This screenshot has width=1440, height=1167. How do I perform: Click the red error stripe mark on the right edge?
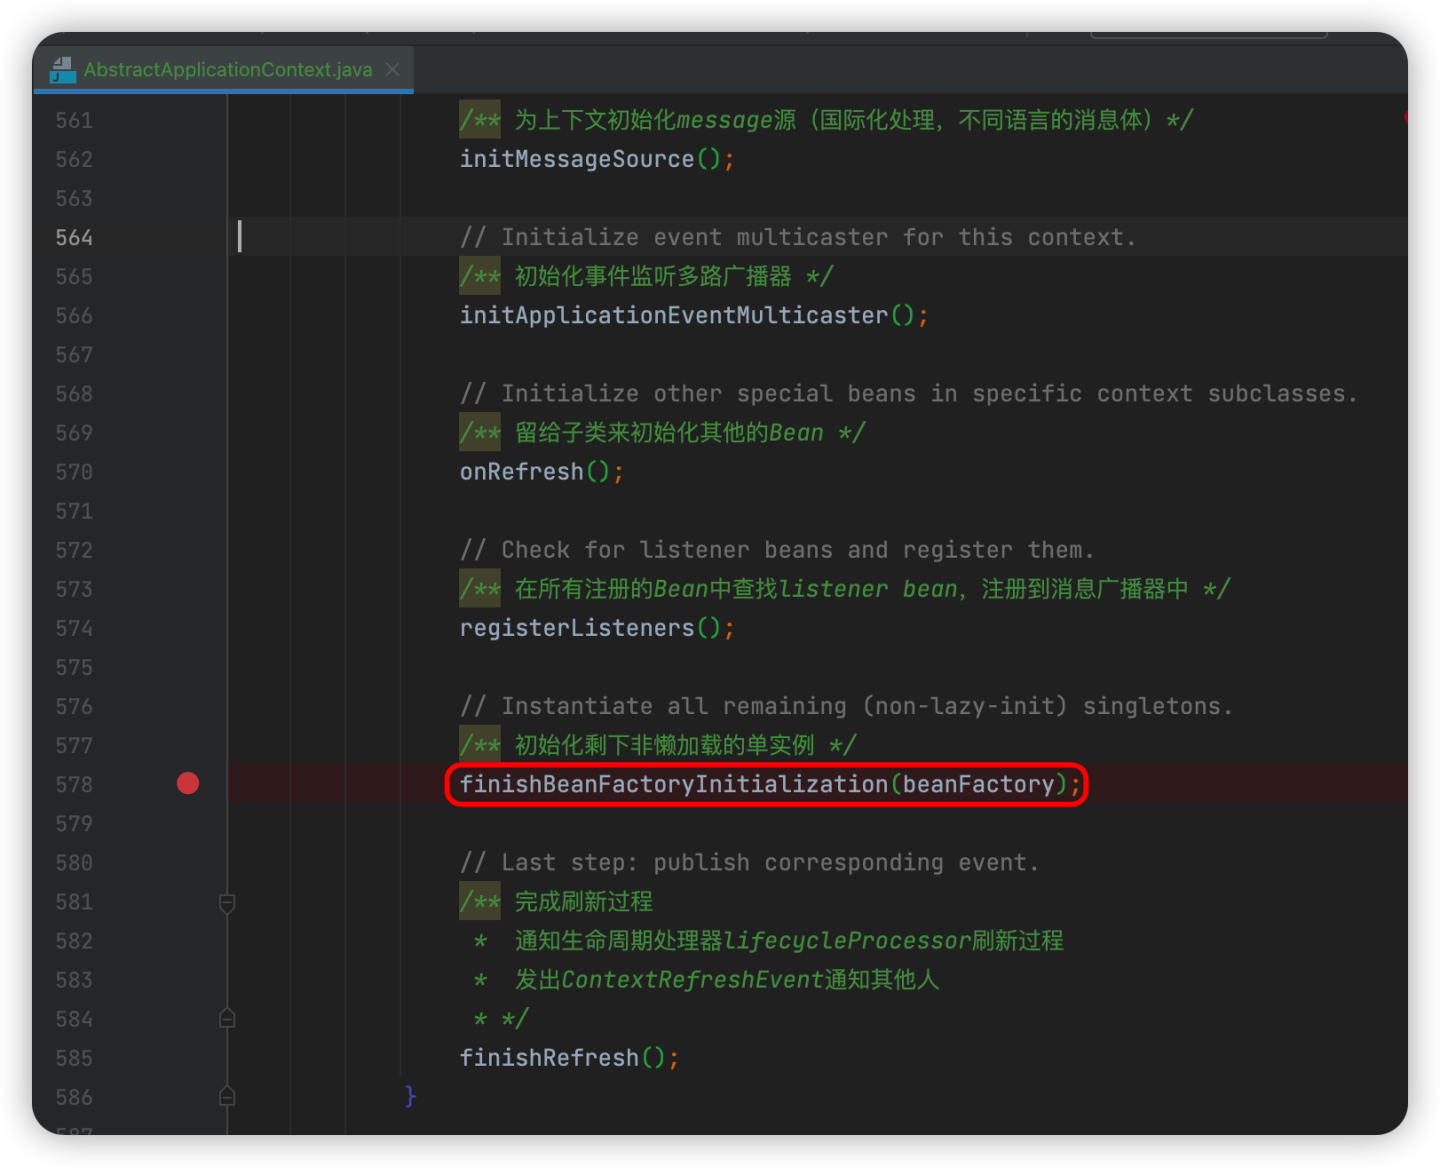(x=1405, y=118)
